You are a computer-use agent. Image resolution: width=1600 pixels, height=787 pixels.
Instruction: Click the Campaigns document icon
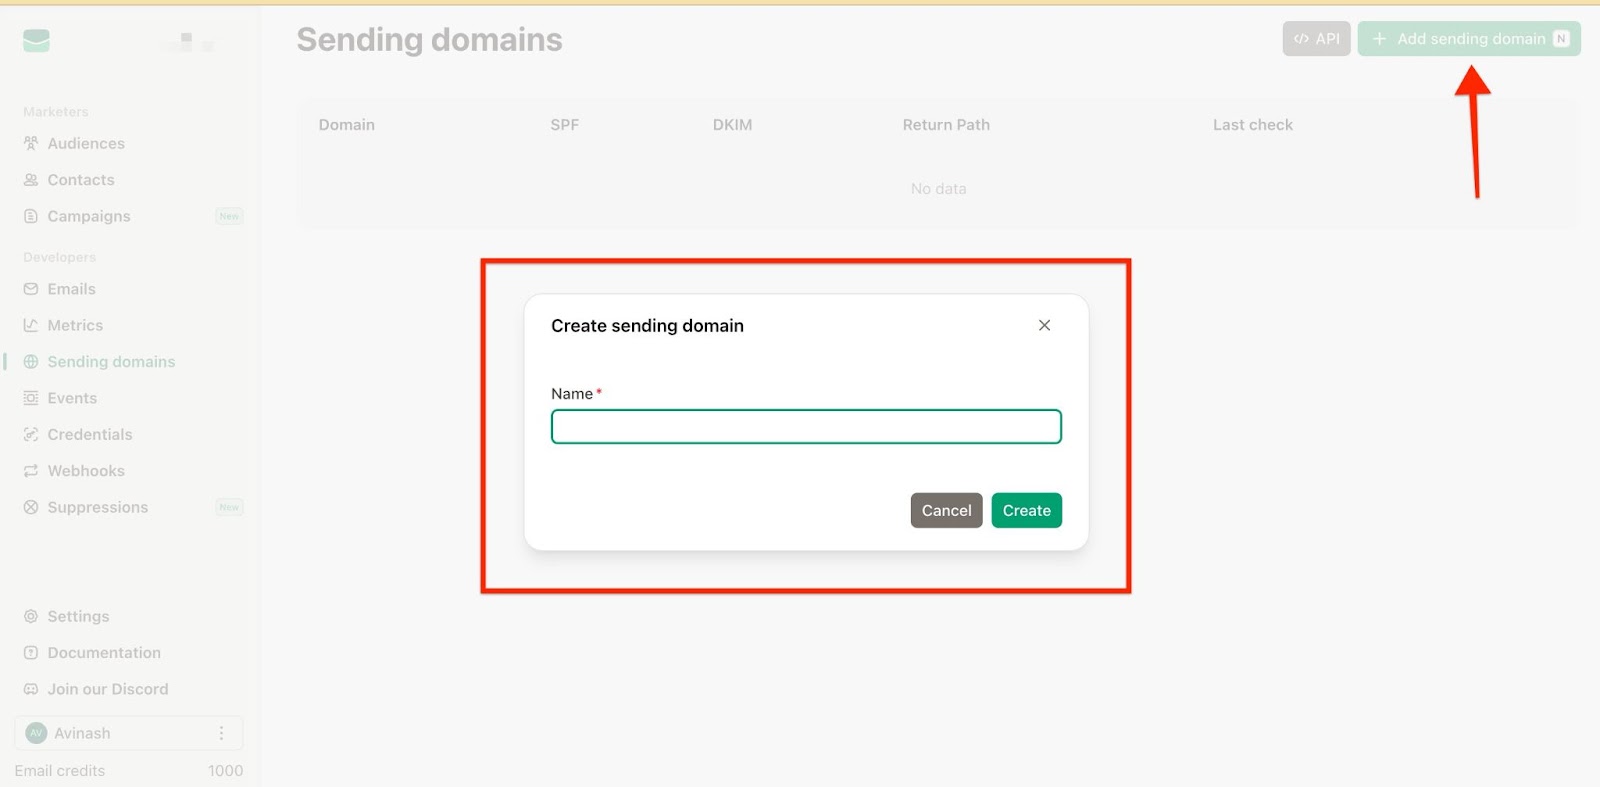pyautogui.click(x=31, y=216)
